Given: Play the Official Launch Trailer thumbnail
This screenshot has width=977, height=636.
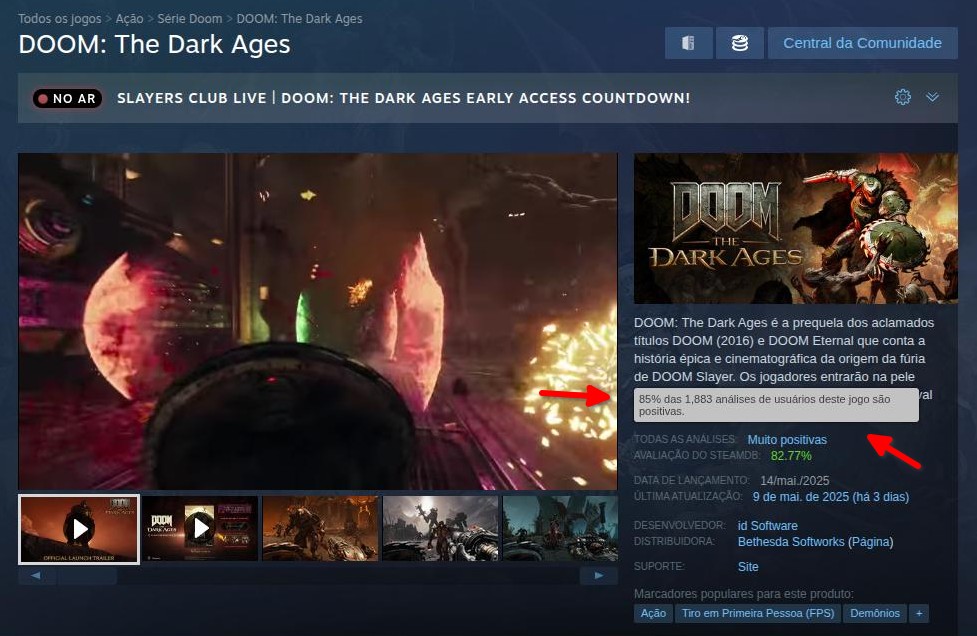Looking at the screenshot, I should click(x=79, y=529).
